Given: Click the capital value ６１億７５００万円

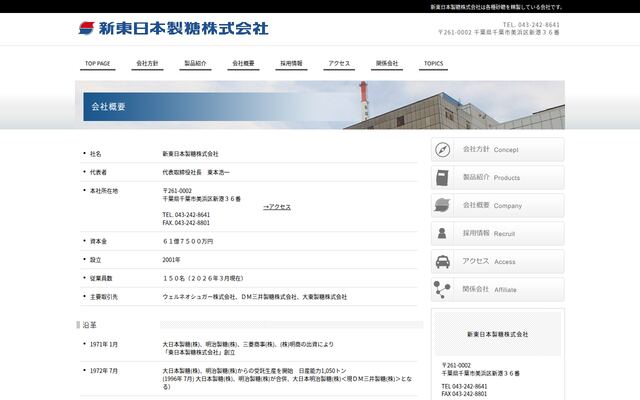Looking at the screenshot, I should click(188, 241).
